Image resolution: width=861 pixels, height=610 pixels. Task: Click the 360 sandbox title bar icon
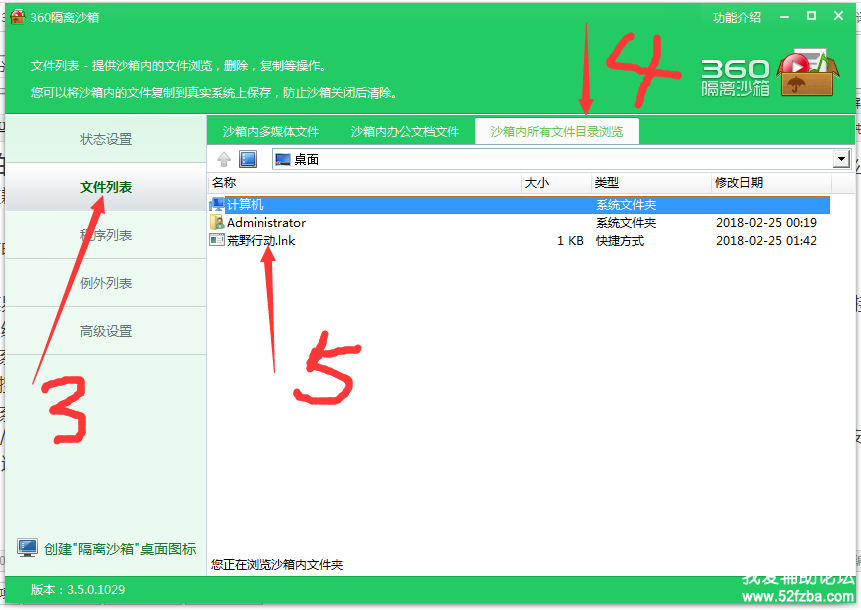click(18, 17)
